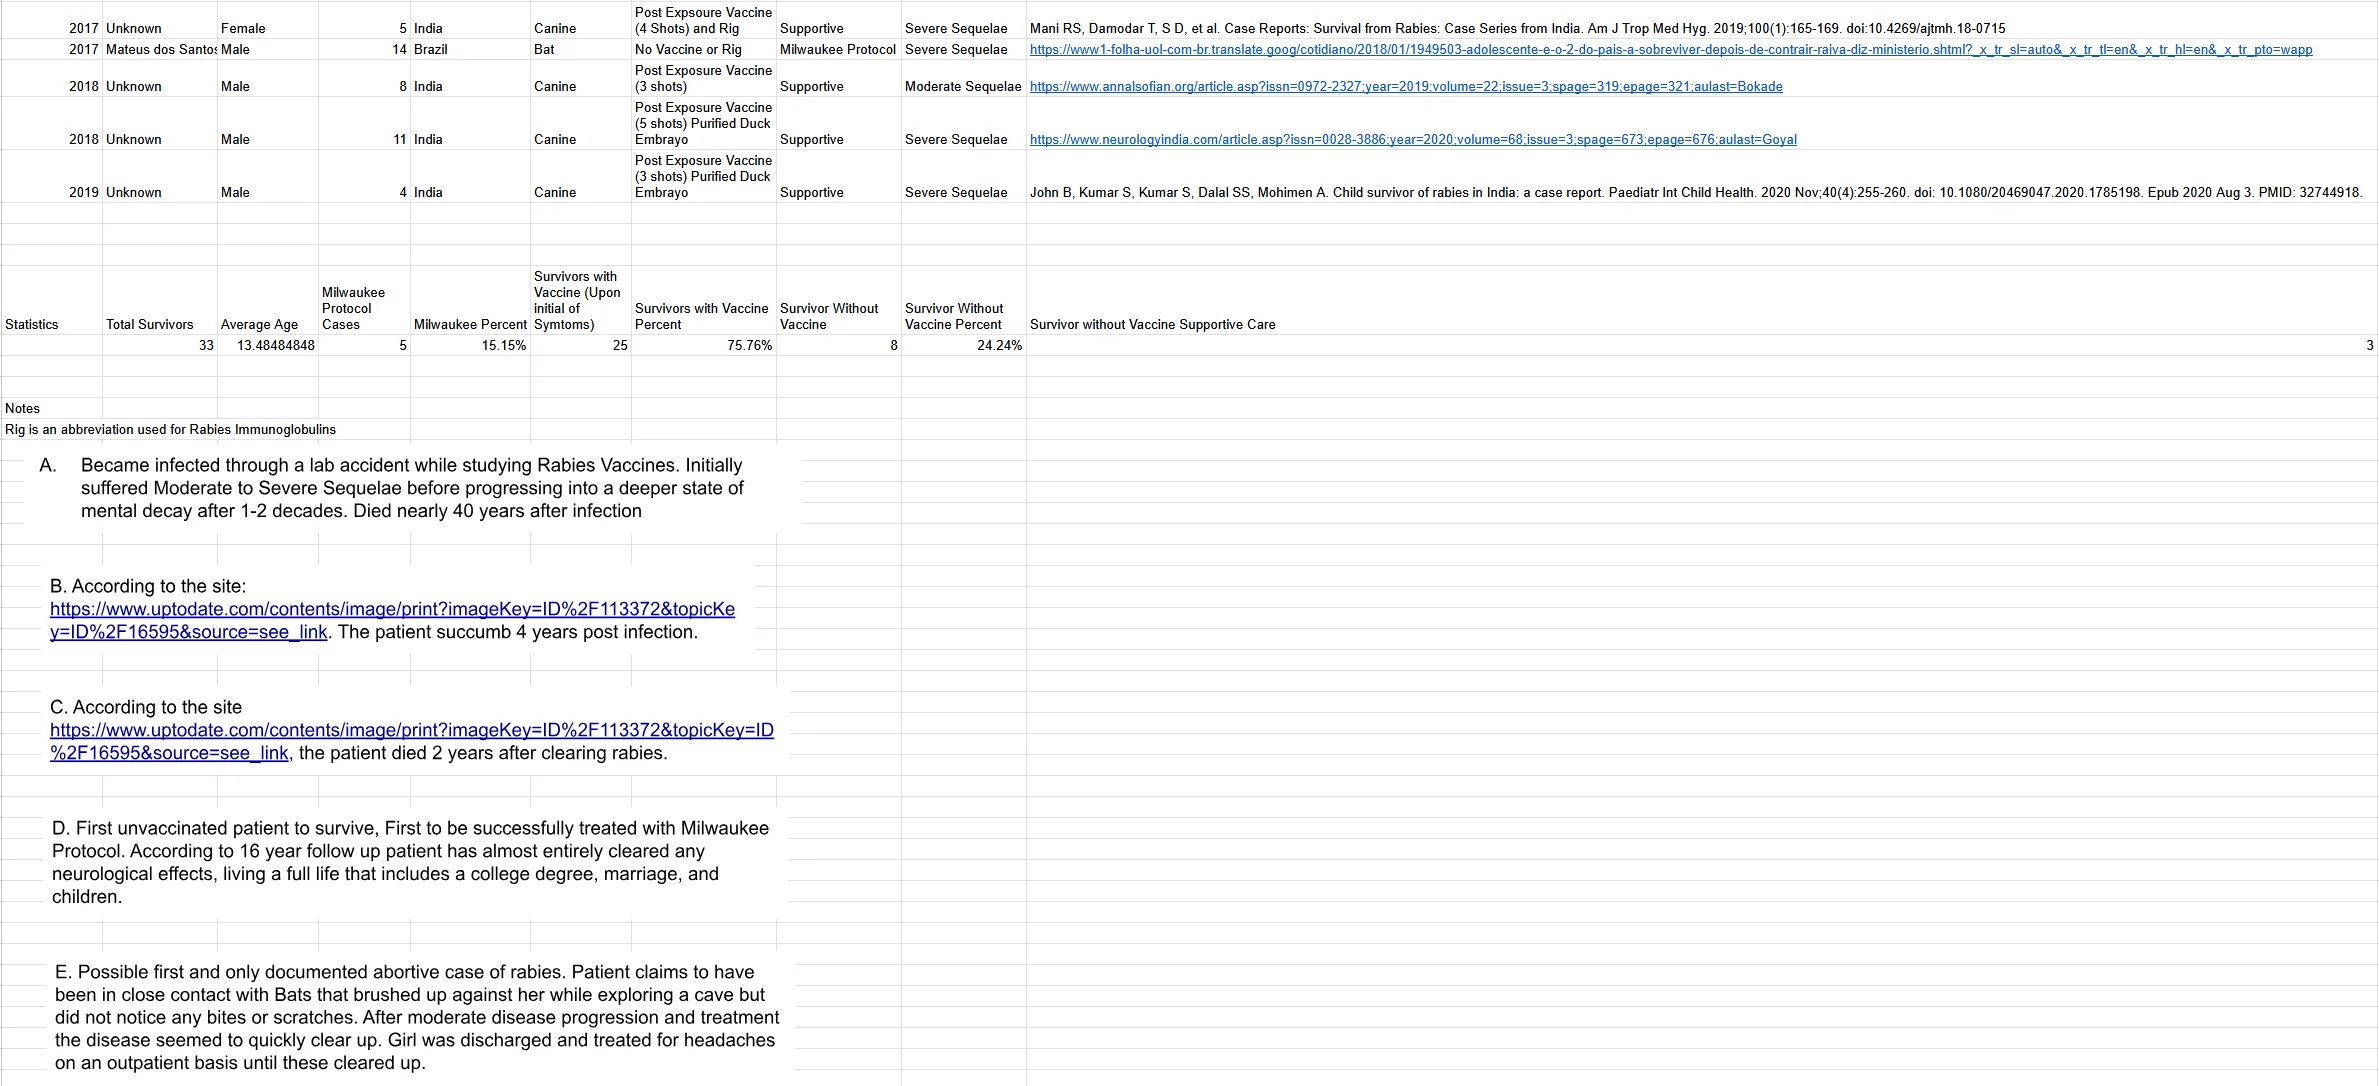Select note A about the lab accident

[x=412, y=488]
